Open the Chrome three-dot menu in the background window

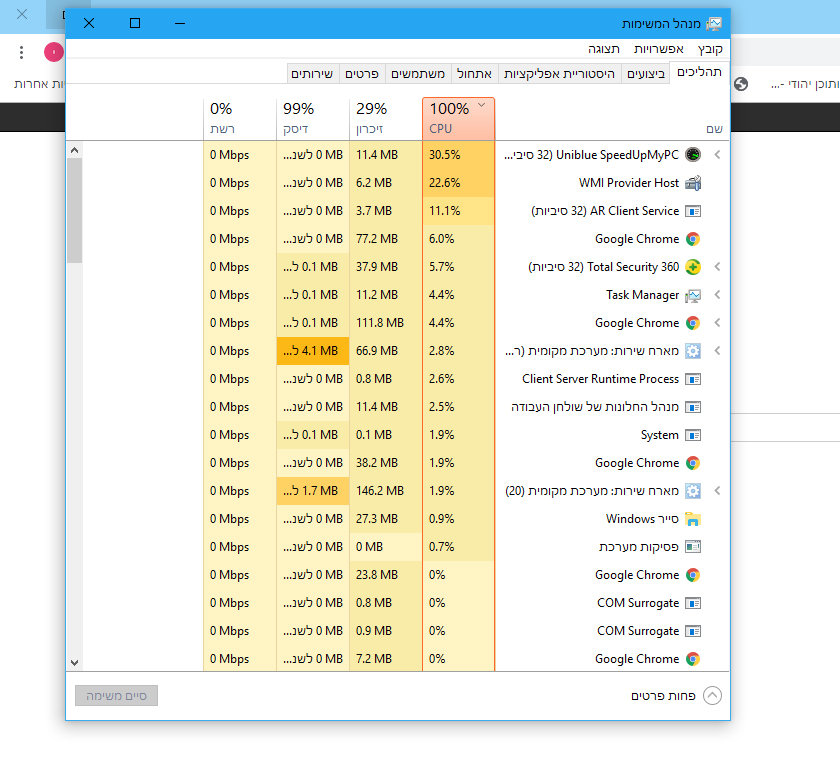pyautogui.click(x=21, y=52)
